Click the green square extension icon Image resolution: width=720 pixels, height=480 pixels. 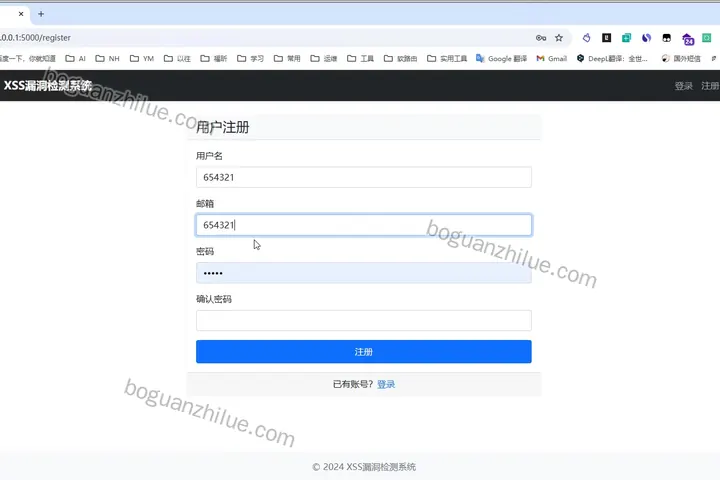click(707, 38)
